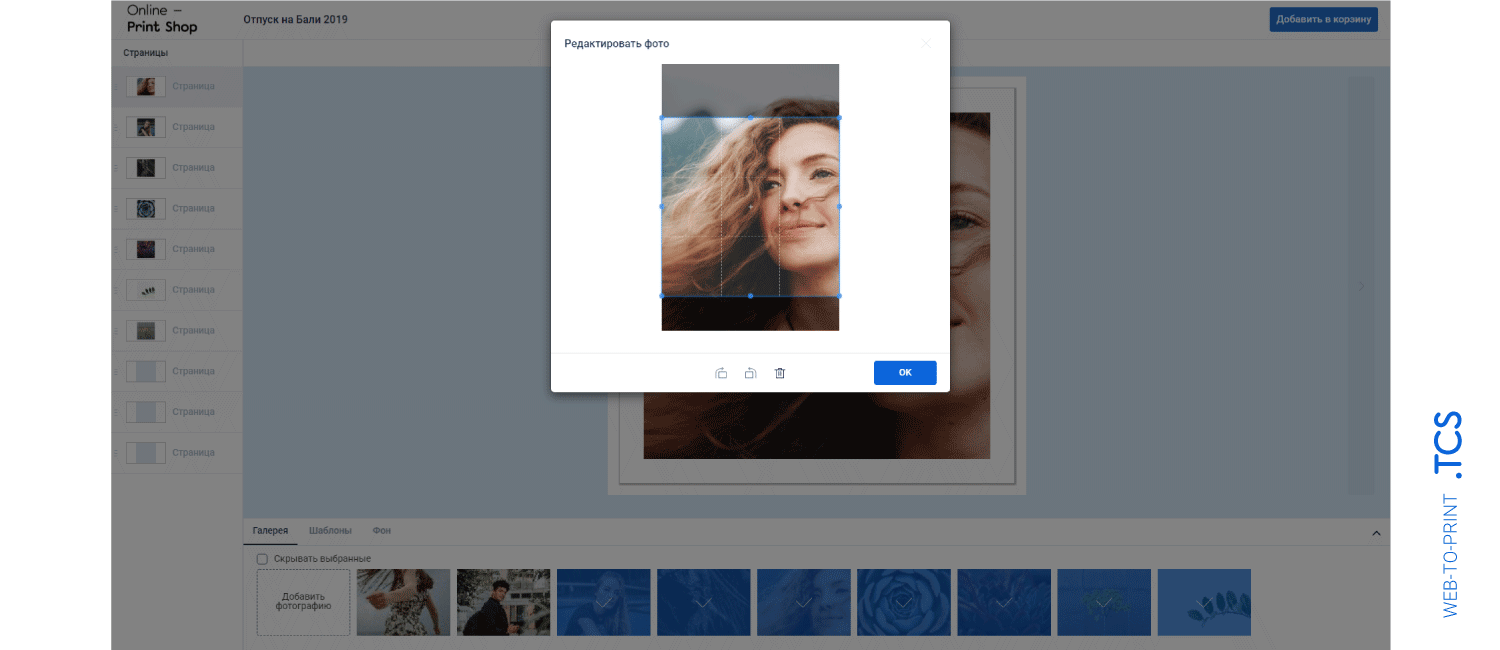Select the sixth page with the leaf sprig thumbnail

[x=177, y=290]
